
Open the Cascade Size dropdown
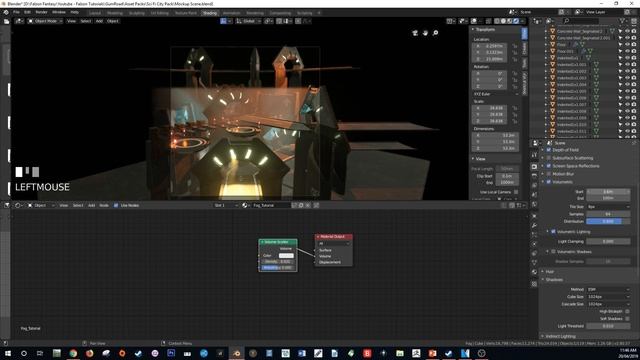(608, 304)
